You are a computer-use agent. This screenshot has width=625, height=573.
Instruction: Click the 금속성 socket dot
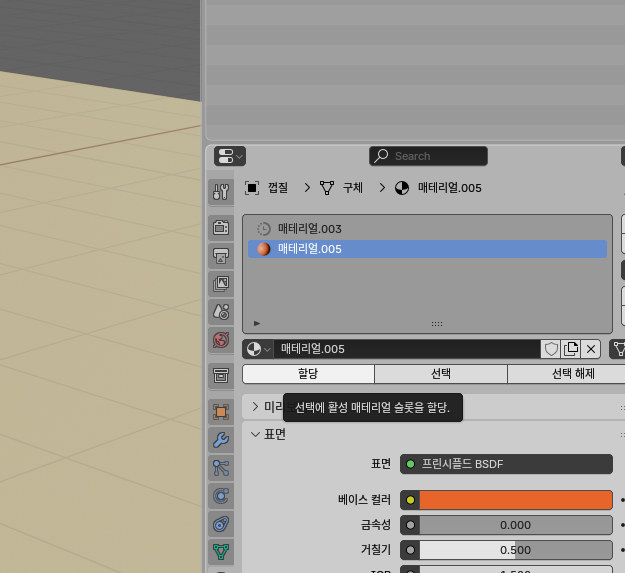tap(410, 525)
